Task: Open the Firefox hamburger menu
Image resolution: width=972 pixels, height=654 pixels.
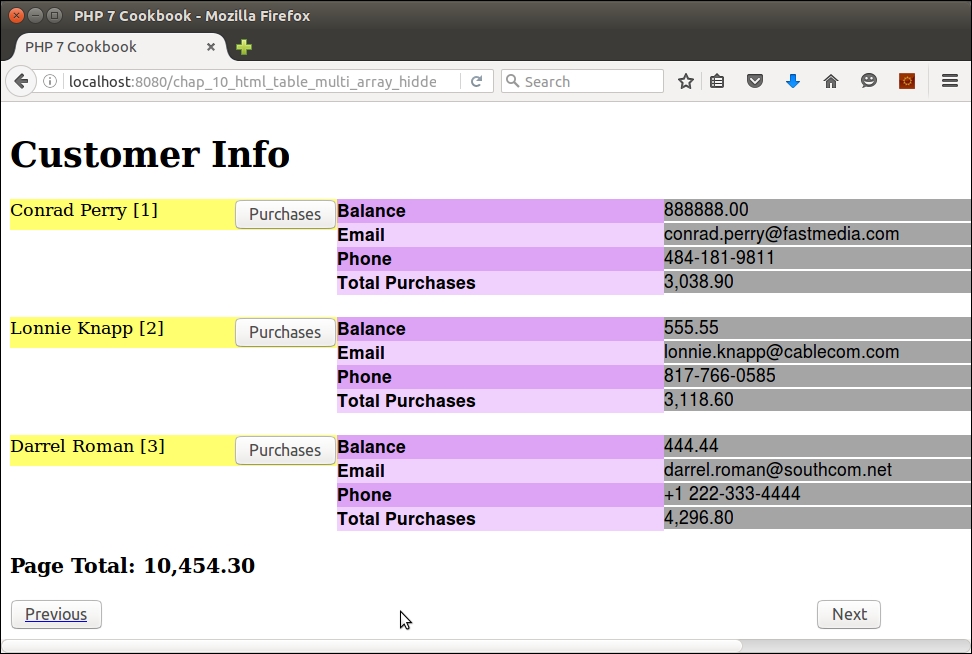Action: click(950, 82)
